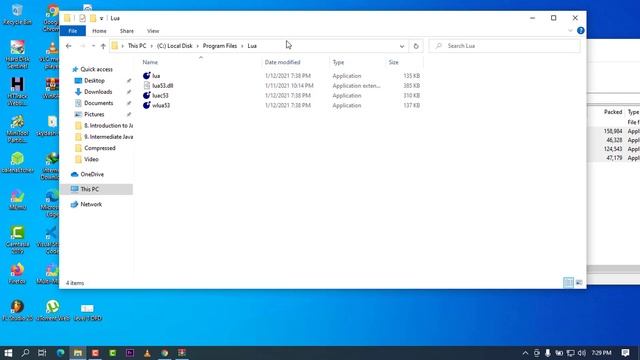Click the File Explorer taskbar icon
The image size is (640, 360).
78,353
